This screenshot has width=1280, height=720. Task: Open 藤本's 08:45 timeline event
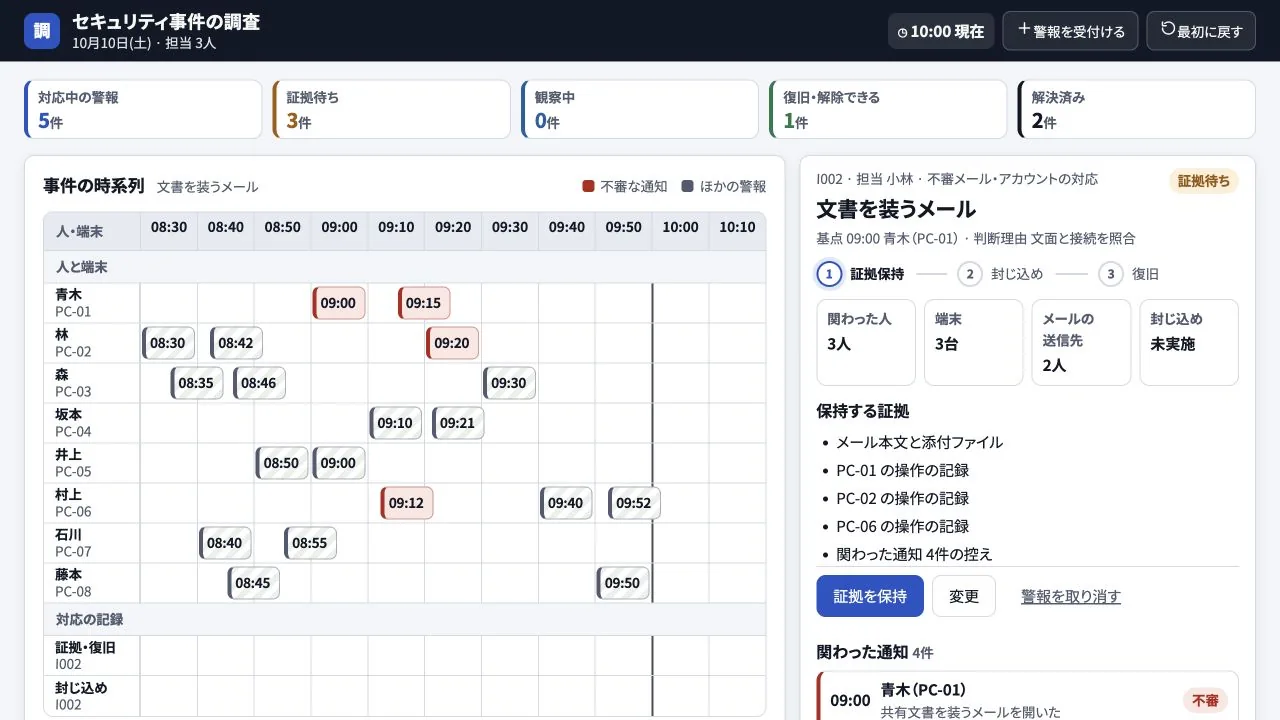(254, 583)
